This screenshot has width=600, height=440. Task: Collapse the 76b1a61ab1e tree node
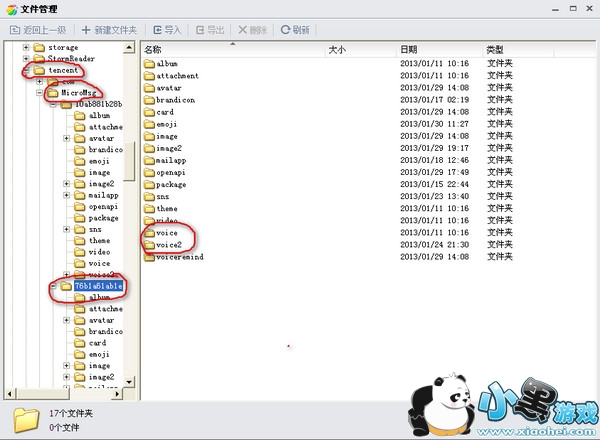tap(53, 286)
